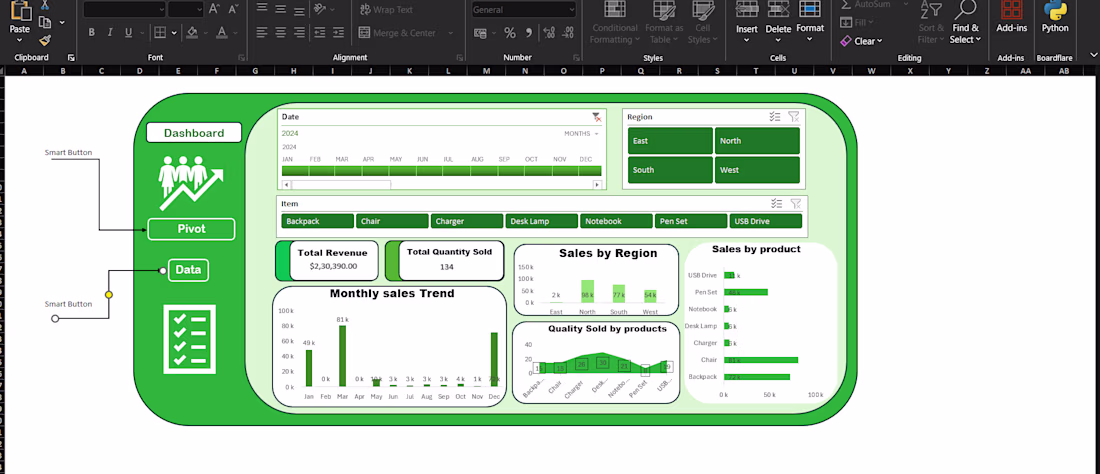Clear the Date timeline filter
Viewport: 1100px width, 474px height.
point(596,117)
